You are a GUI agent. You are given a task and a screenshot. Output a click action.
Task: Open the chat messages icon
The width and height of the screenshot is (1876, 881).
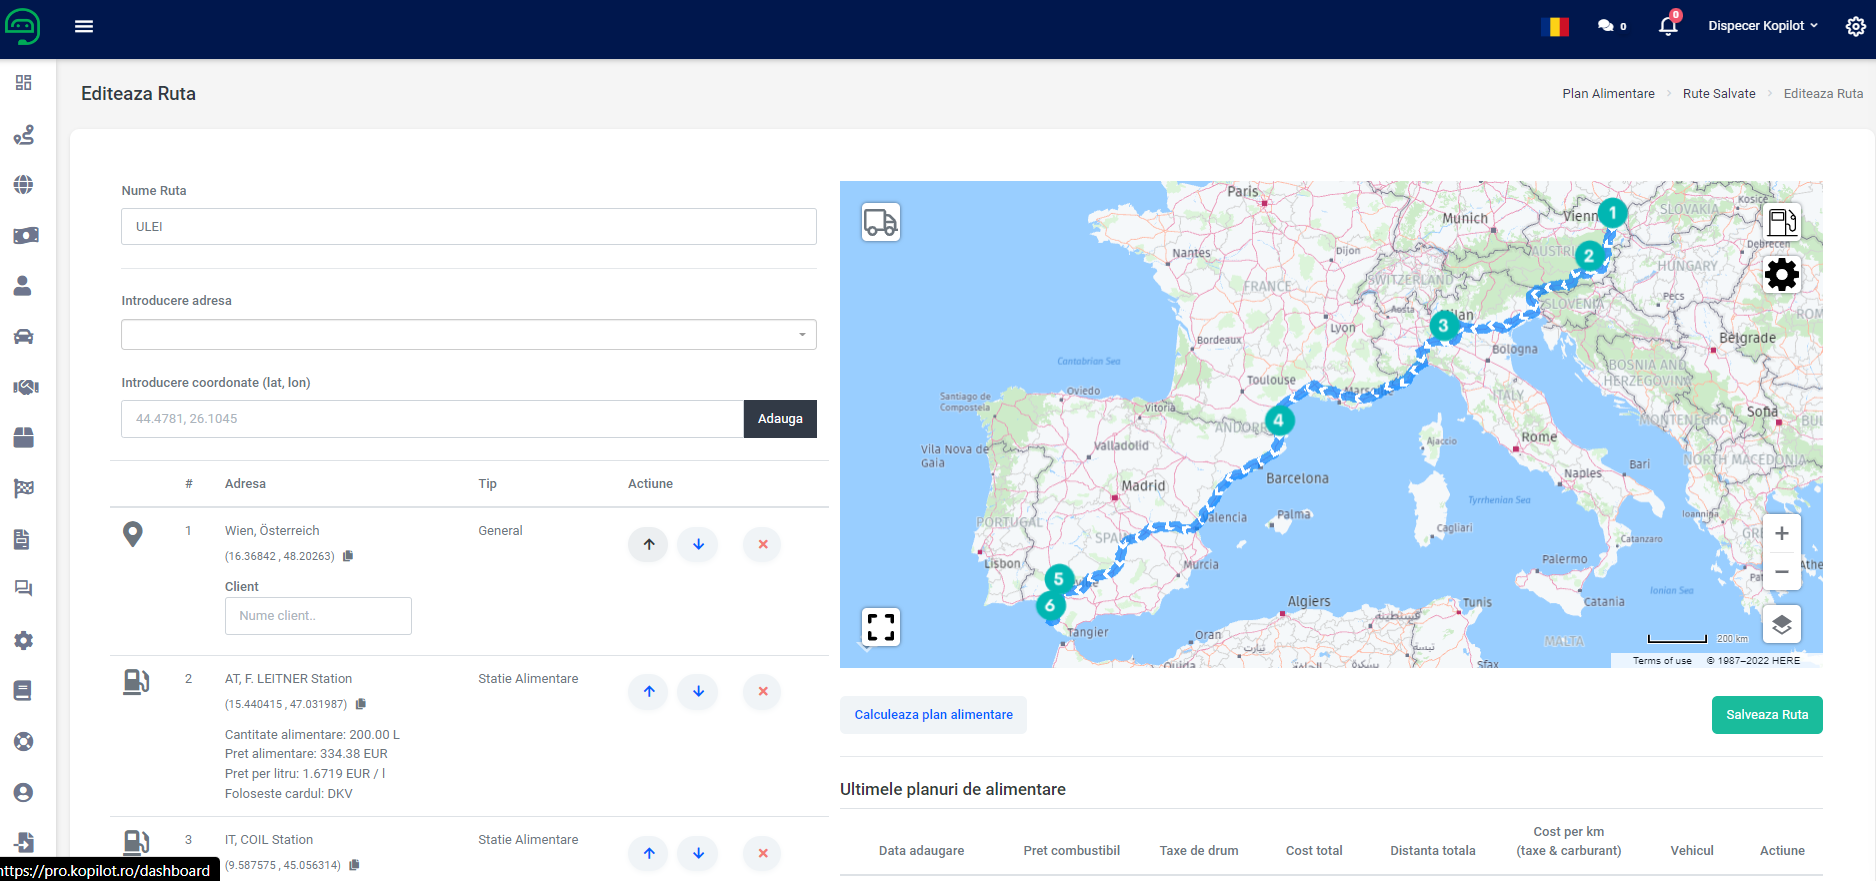tap(1606, 26)
